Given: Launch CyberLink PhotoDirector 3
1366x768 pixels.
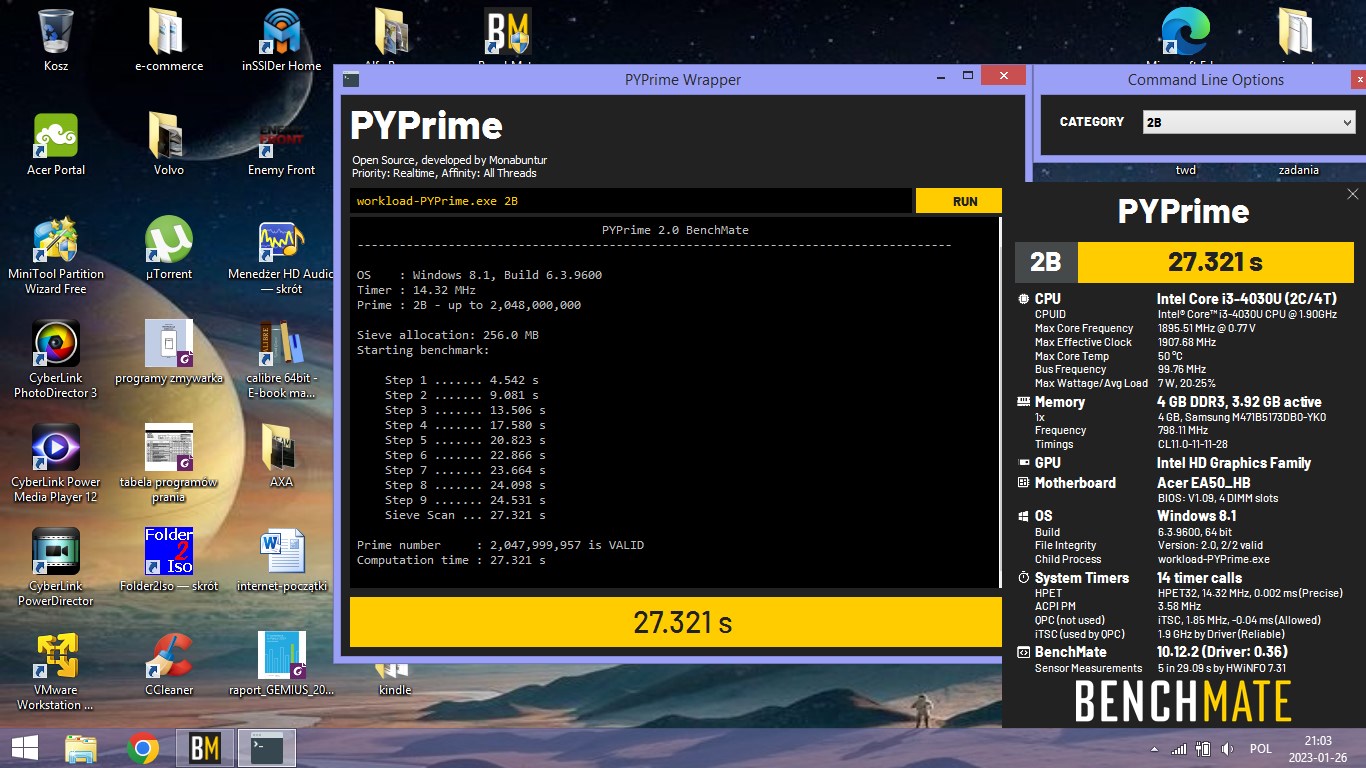Looking at the screenshot, I should 56,359.
